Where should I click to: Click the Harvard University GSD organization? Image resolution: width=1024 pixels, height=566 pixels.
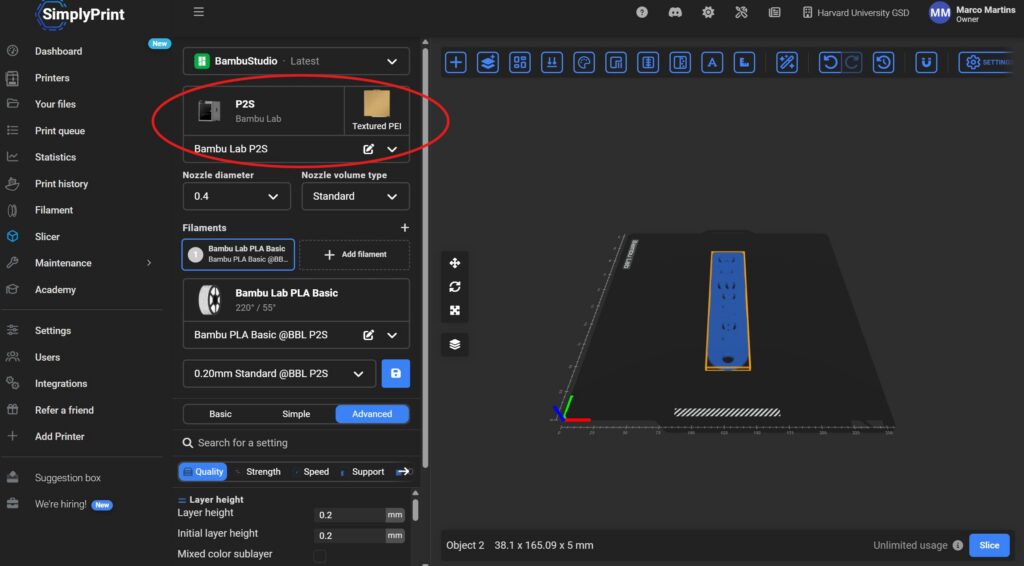(x=856, y=12)
